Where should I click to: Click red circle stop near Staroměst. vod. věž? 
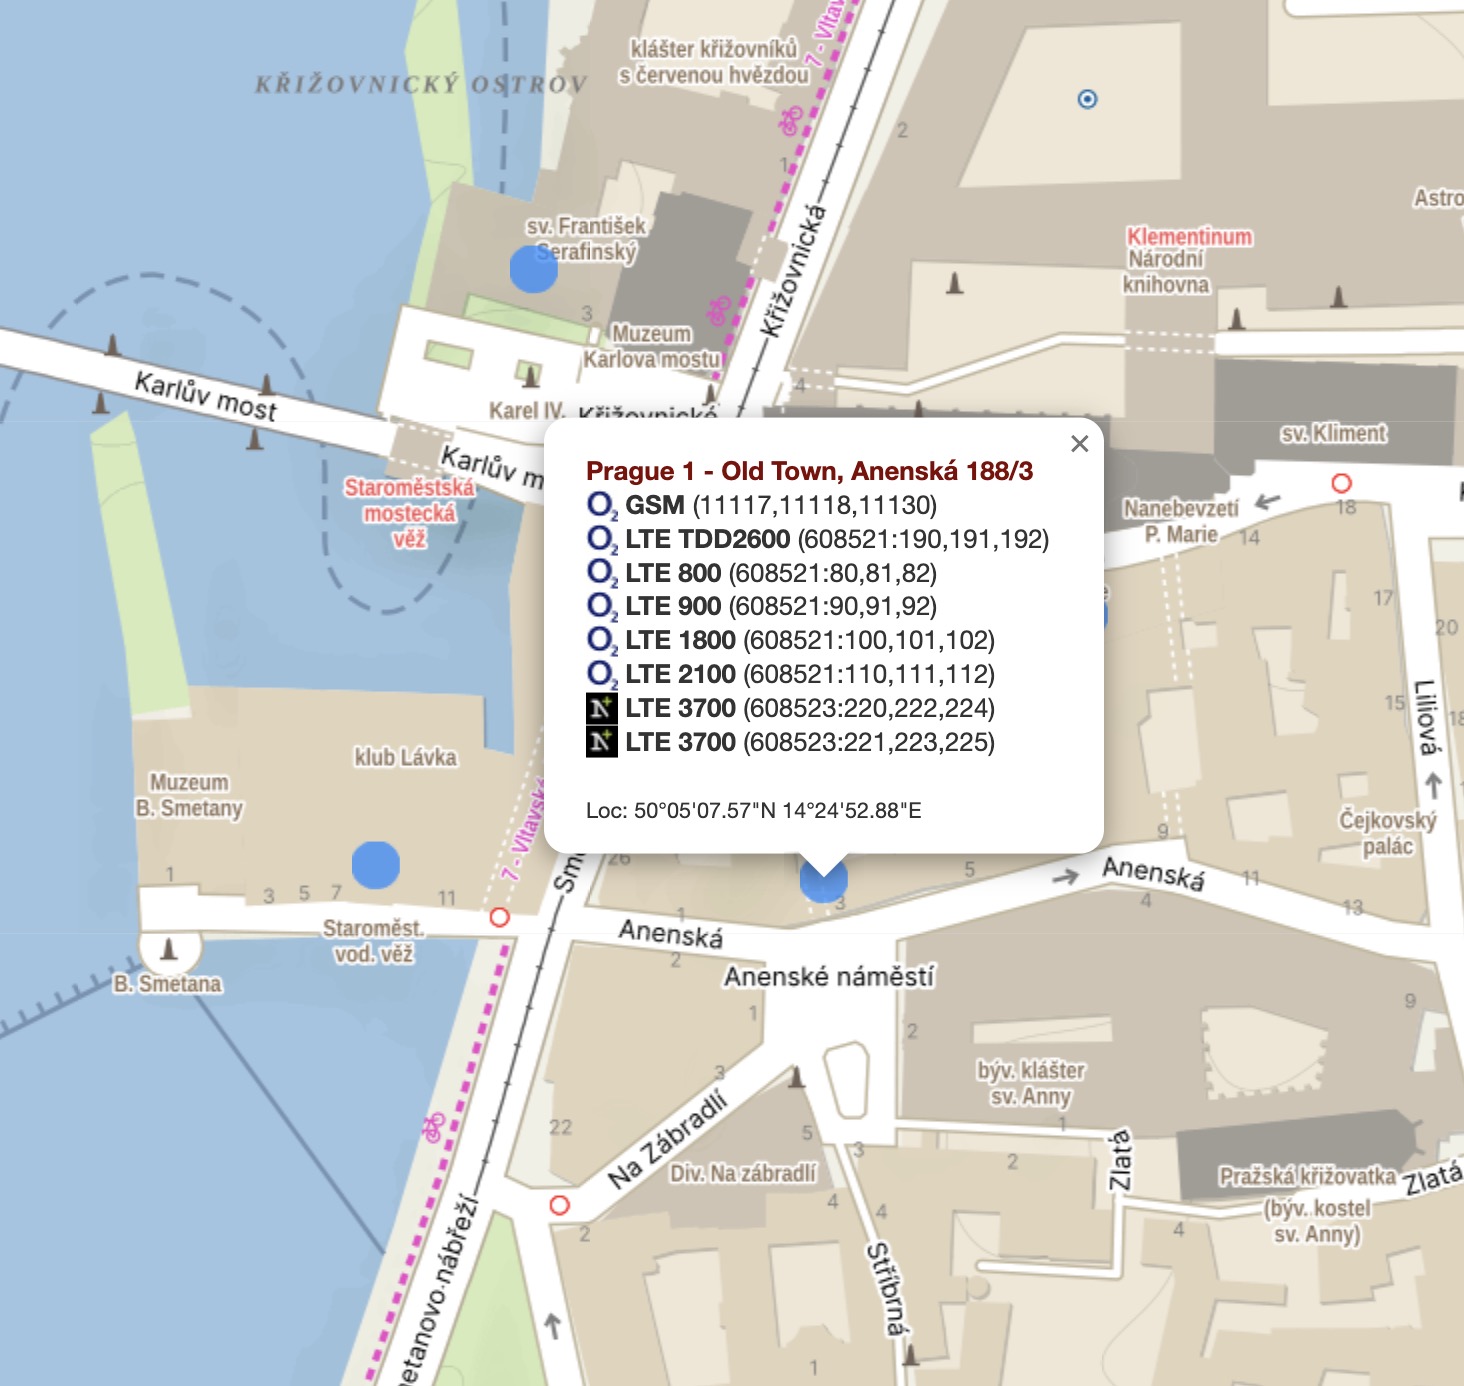coord(500,917)
